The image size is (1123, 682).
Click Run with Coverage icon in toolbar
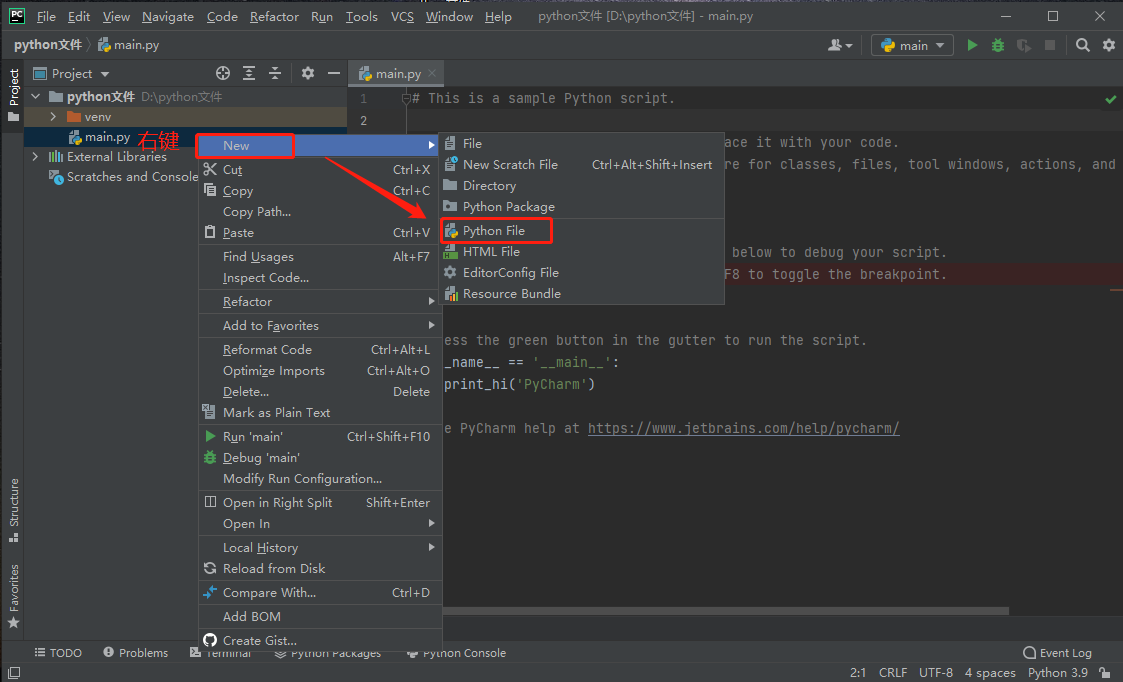pyautogui.click(x=1024, y=45)
